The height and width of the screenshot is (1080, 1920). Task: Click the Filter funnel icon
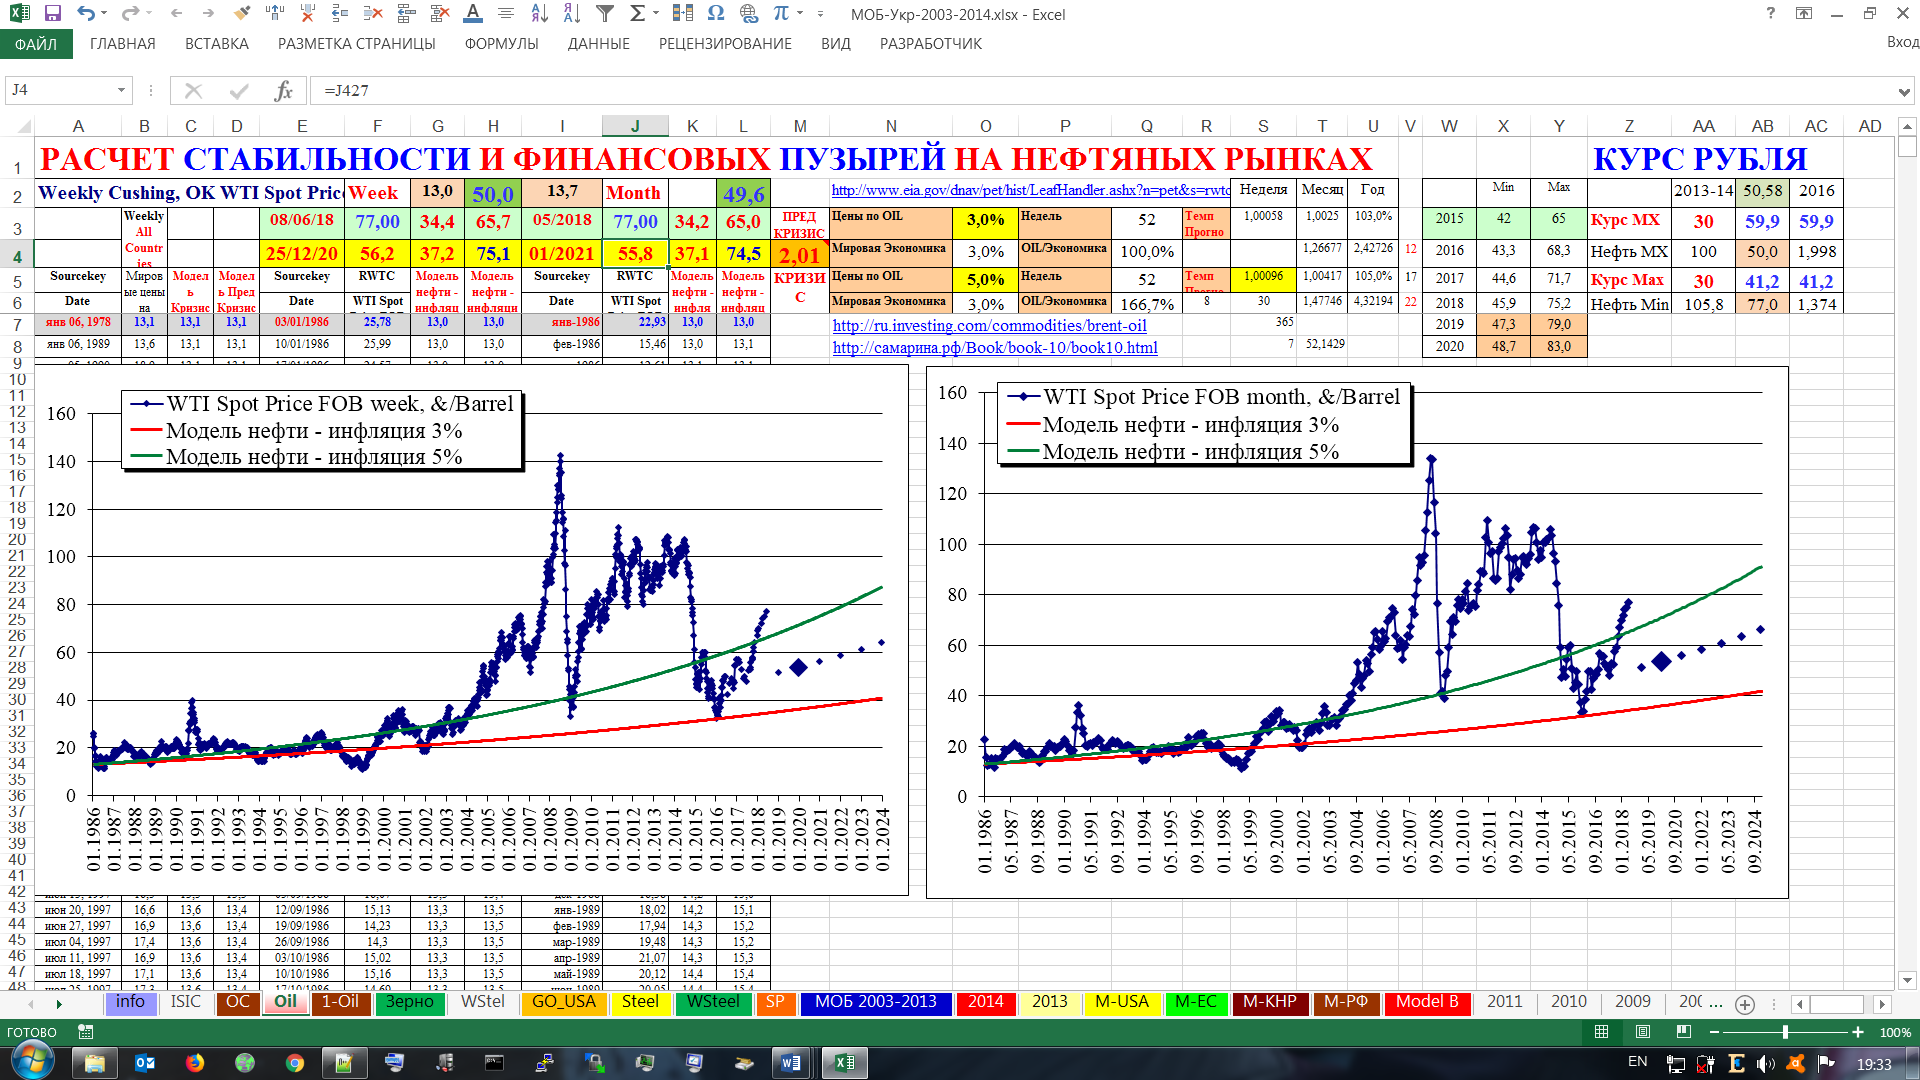pyautogui.click(x=605, y=14)
